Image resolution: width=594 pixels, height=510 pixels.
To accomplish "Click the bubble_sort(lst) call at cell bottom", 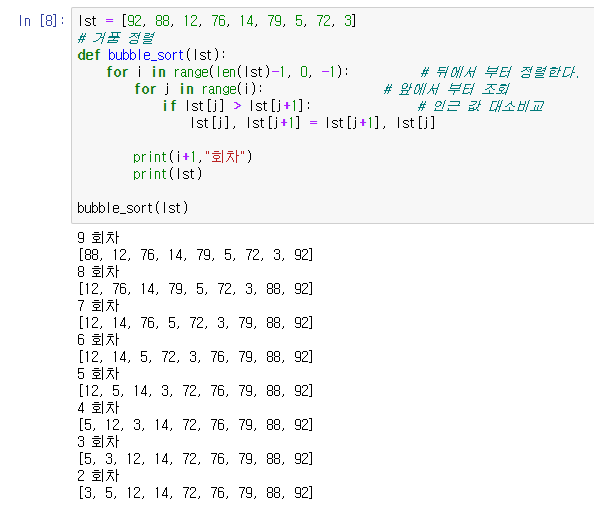I will (x=133, y=208).
